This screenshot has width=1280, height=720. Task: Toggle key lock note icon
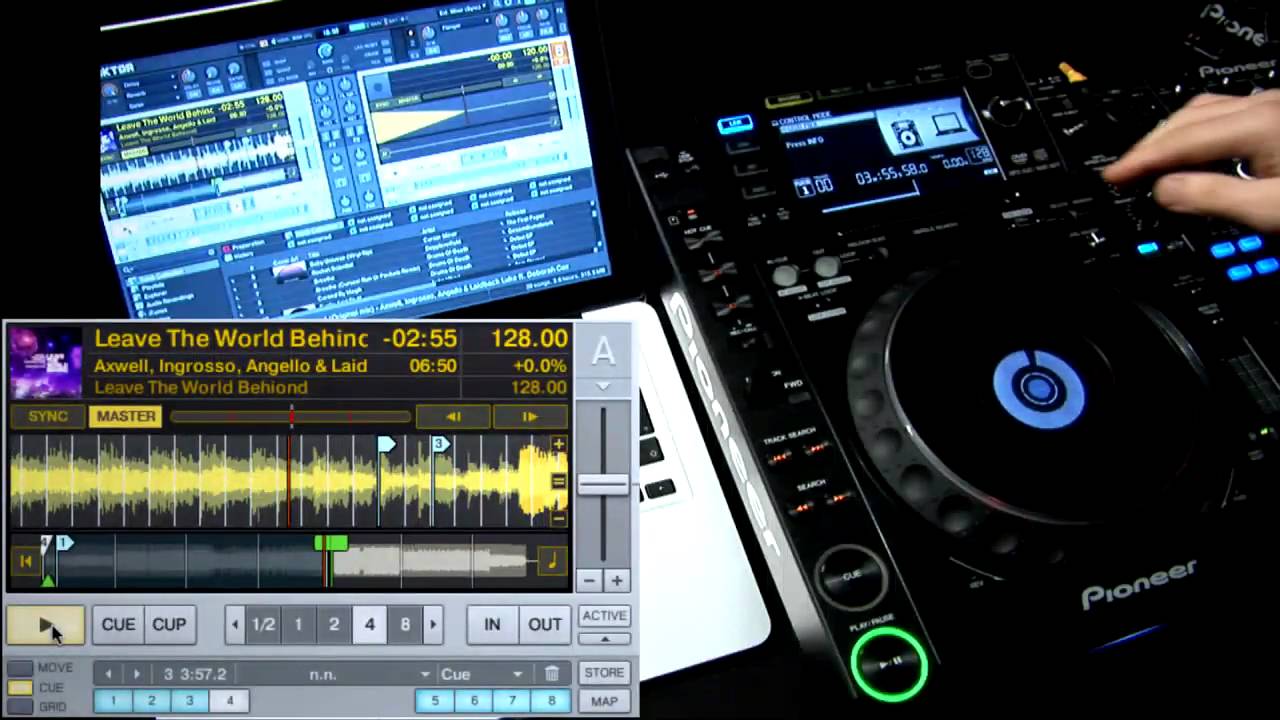552,561
